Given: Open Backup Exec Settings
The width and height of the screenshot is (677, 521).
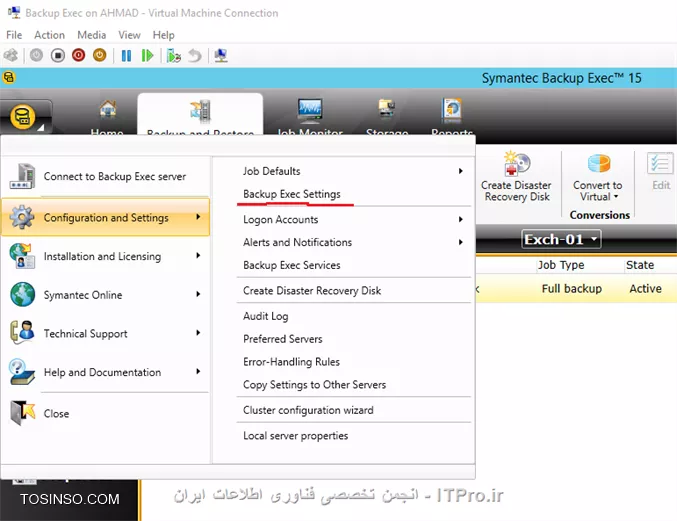Looking at the screenshot, I should pyautogui.click(x=292, y=194).
